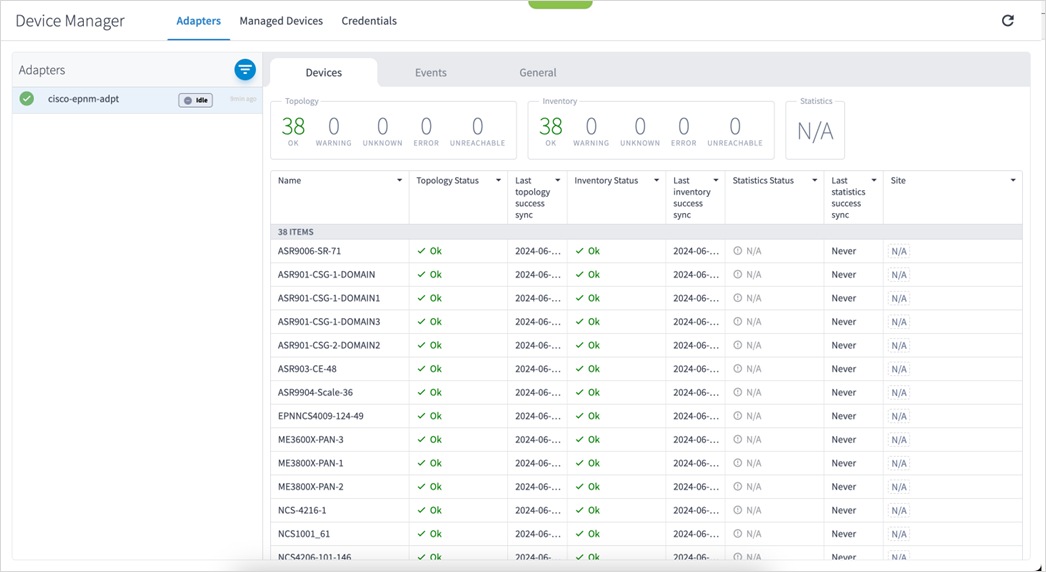Switch to the Managed Devices tab

click(x=281, y=21)
